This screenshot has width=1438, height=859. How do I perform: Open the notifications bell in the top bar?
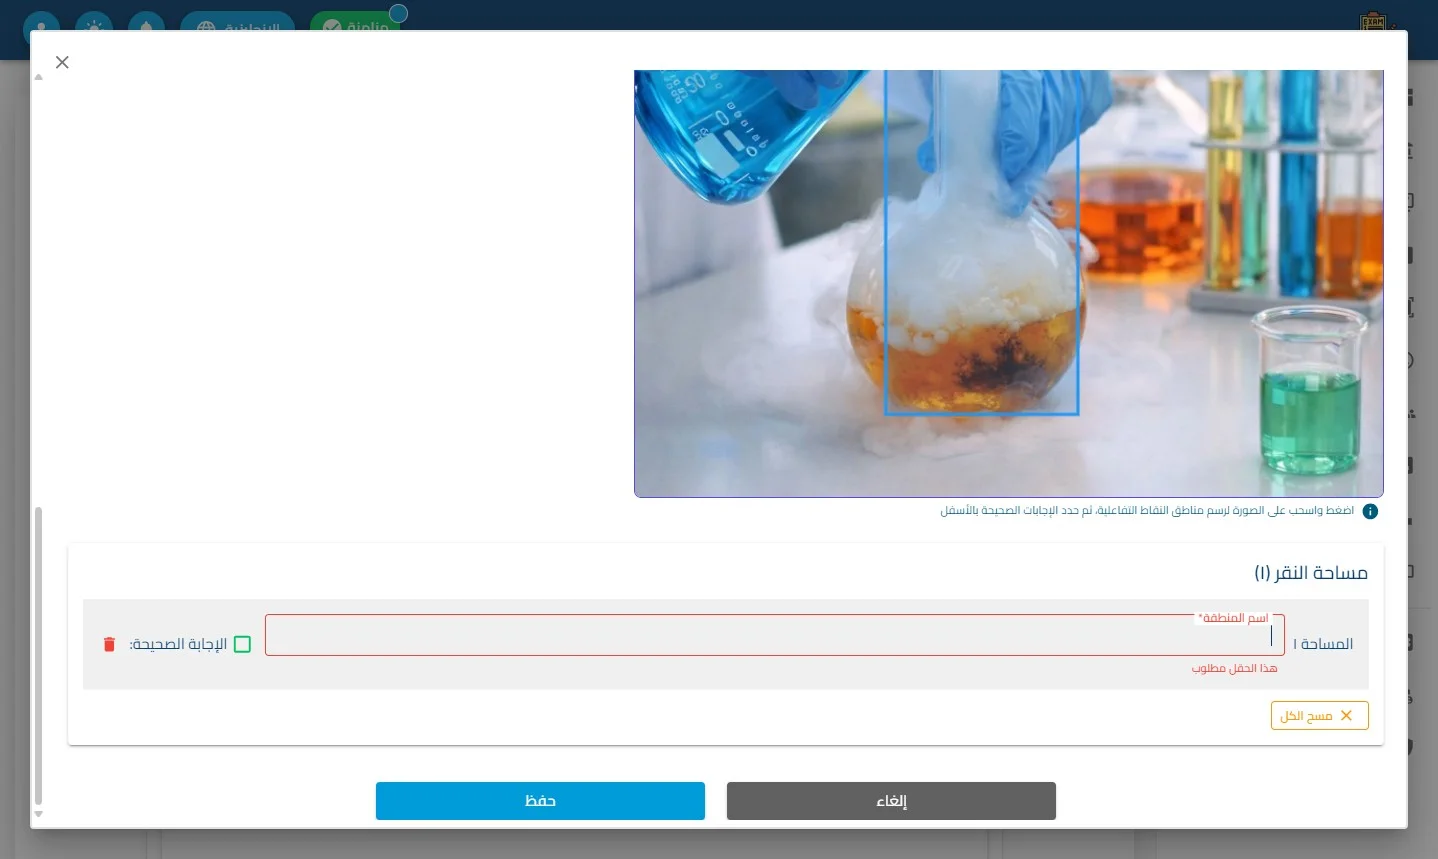(x=146, y=26)
